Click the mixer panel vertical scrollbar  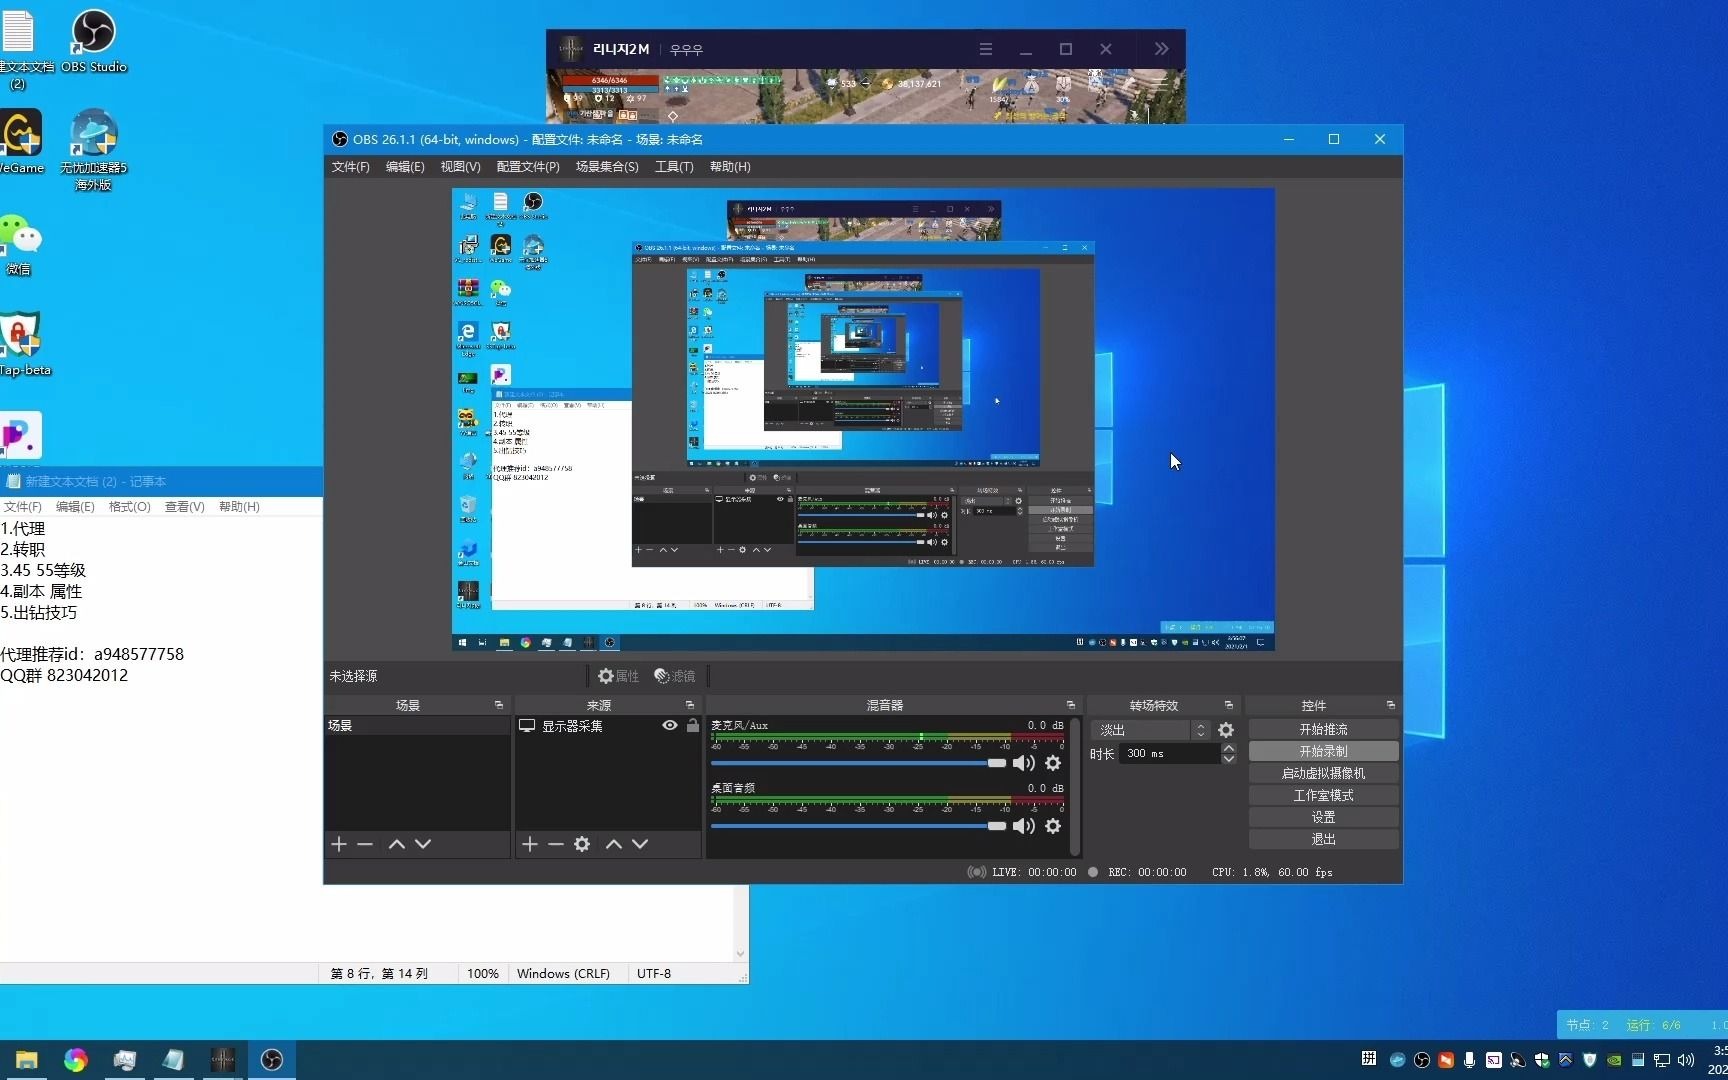pyautogui.click(x=1075, y=786)
